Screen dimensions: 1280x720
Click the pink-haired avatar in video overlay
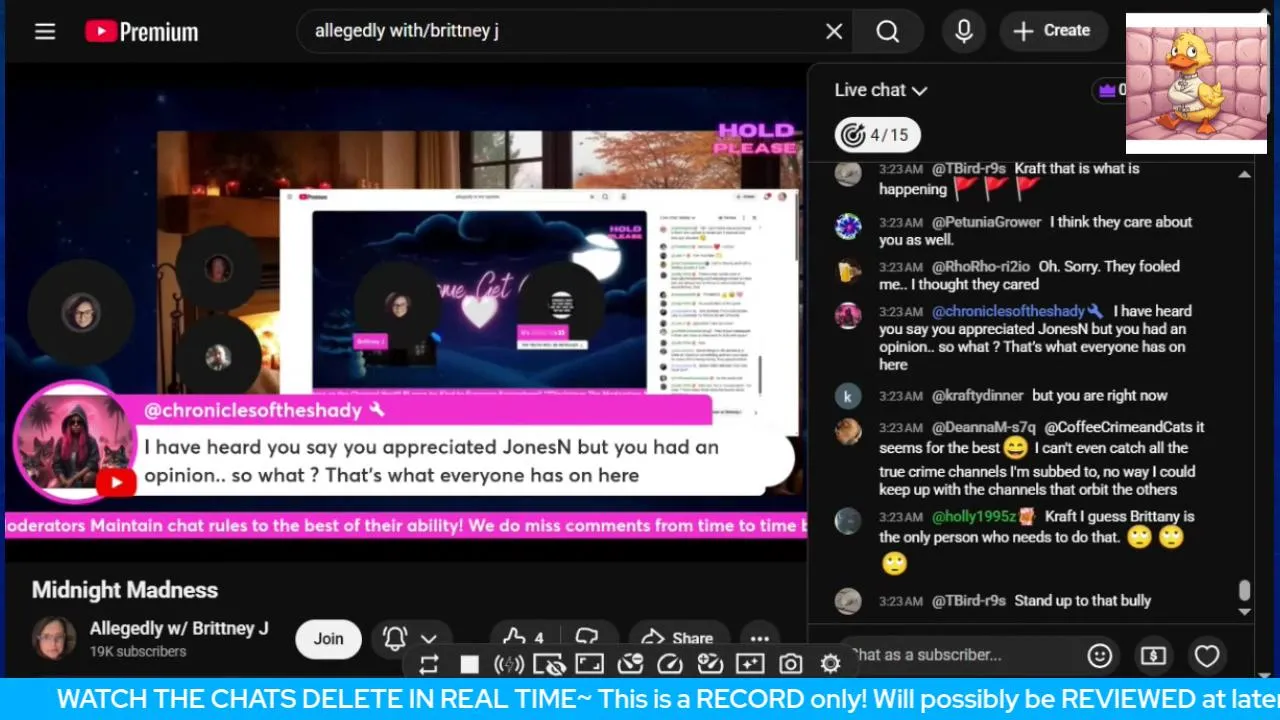click(75, 440)
